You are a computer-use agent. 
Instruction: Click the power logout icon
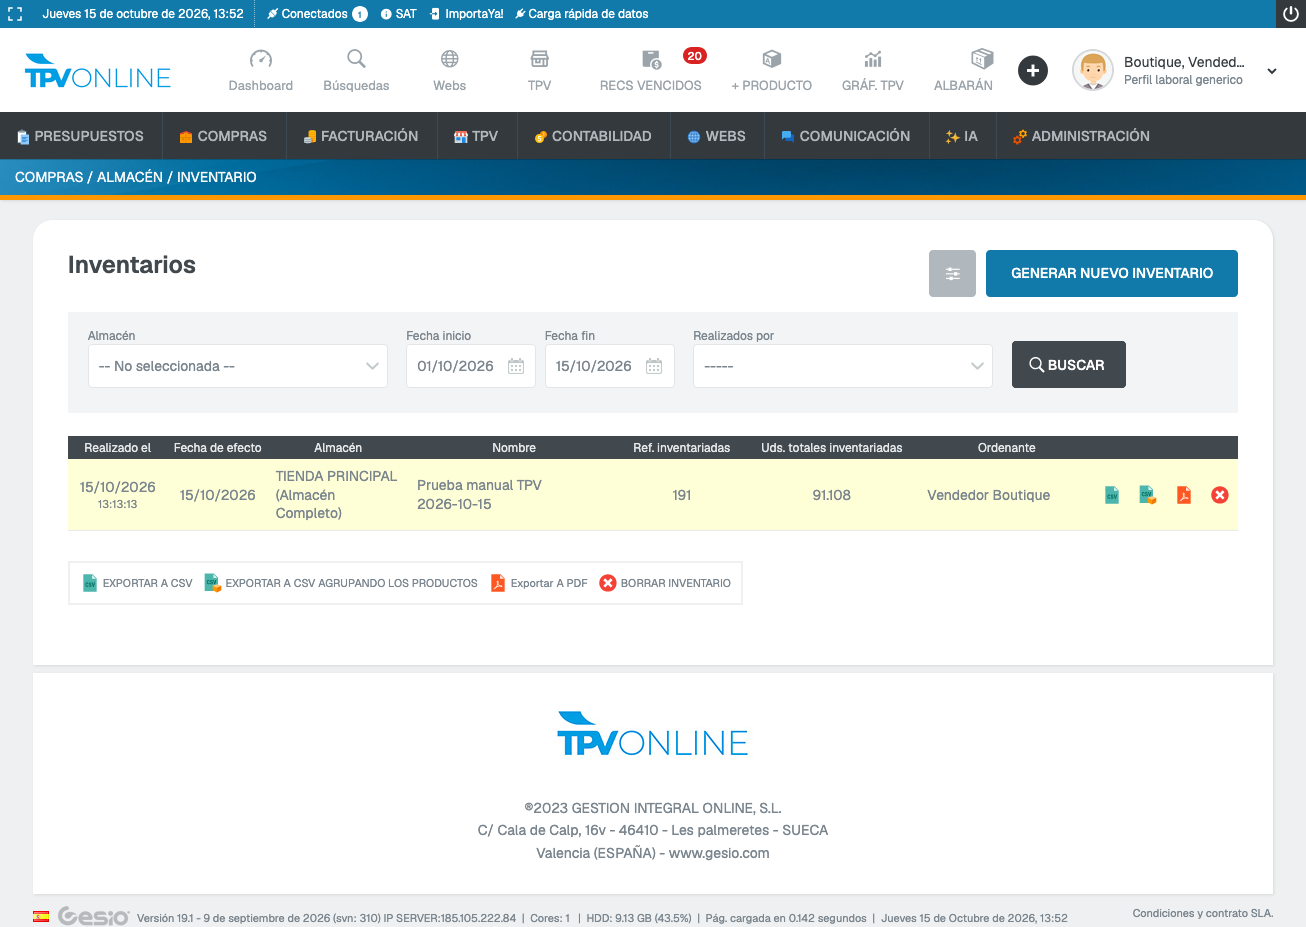coord(1291,14)
